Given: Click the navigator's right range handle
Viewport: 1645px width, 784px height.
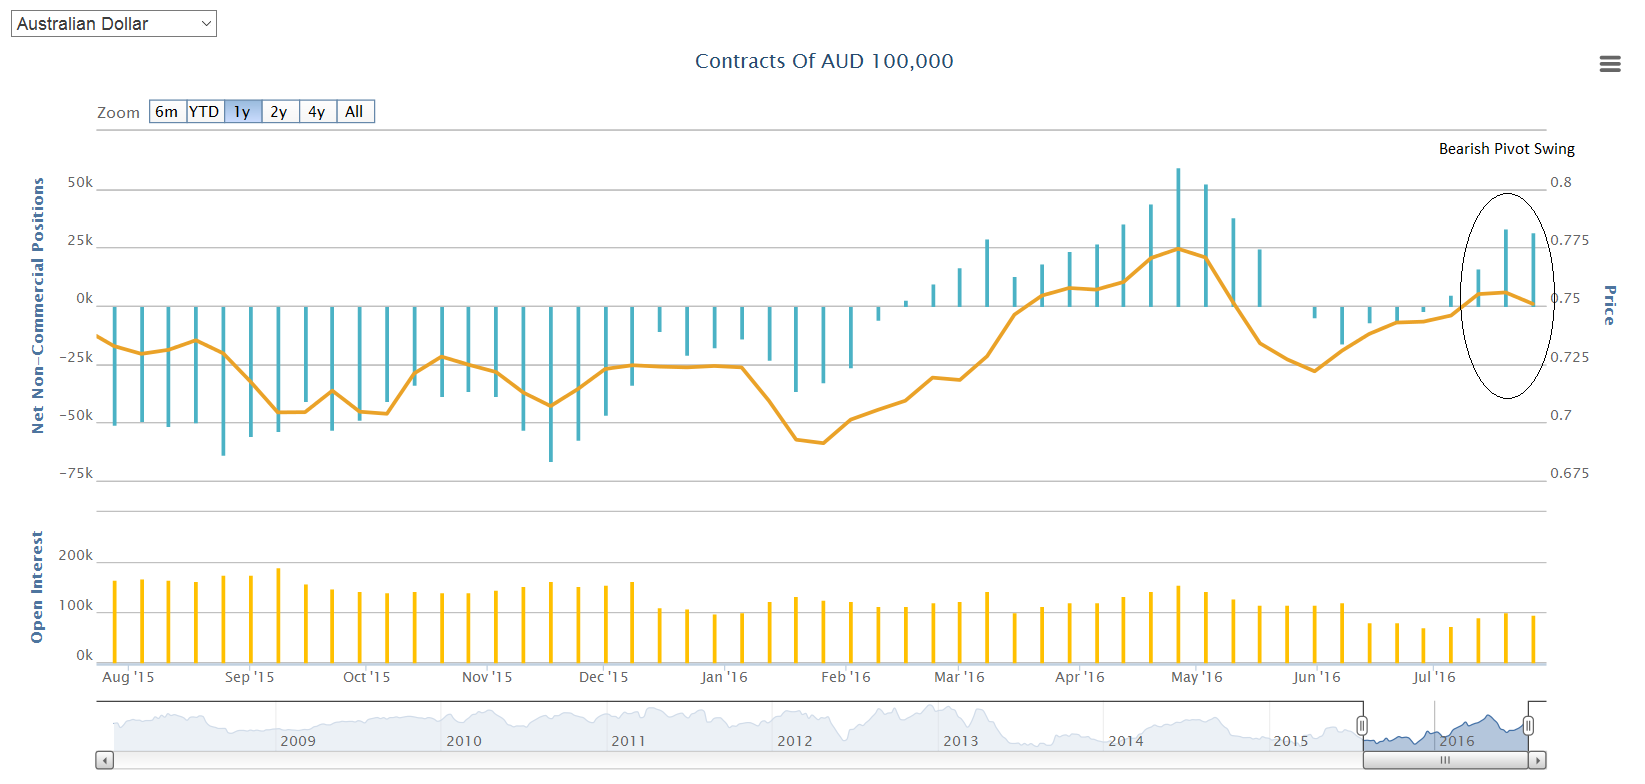Looking at the screenshot, I should 1528,726.
